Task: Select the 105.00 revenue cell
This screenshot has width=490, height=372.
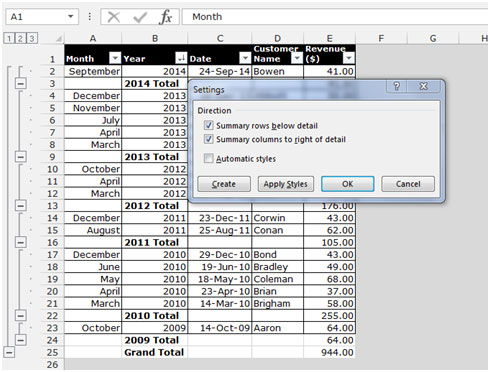Action: click(329, 242)
